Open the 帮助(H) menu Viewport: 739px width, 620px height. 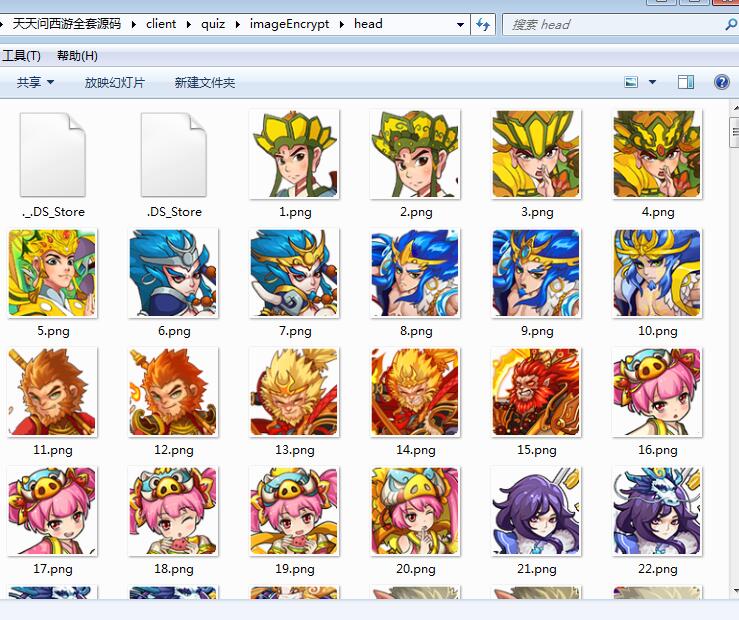tap(77, 56)
